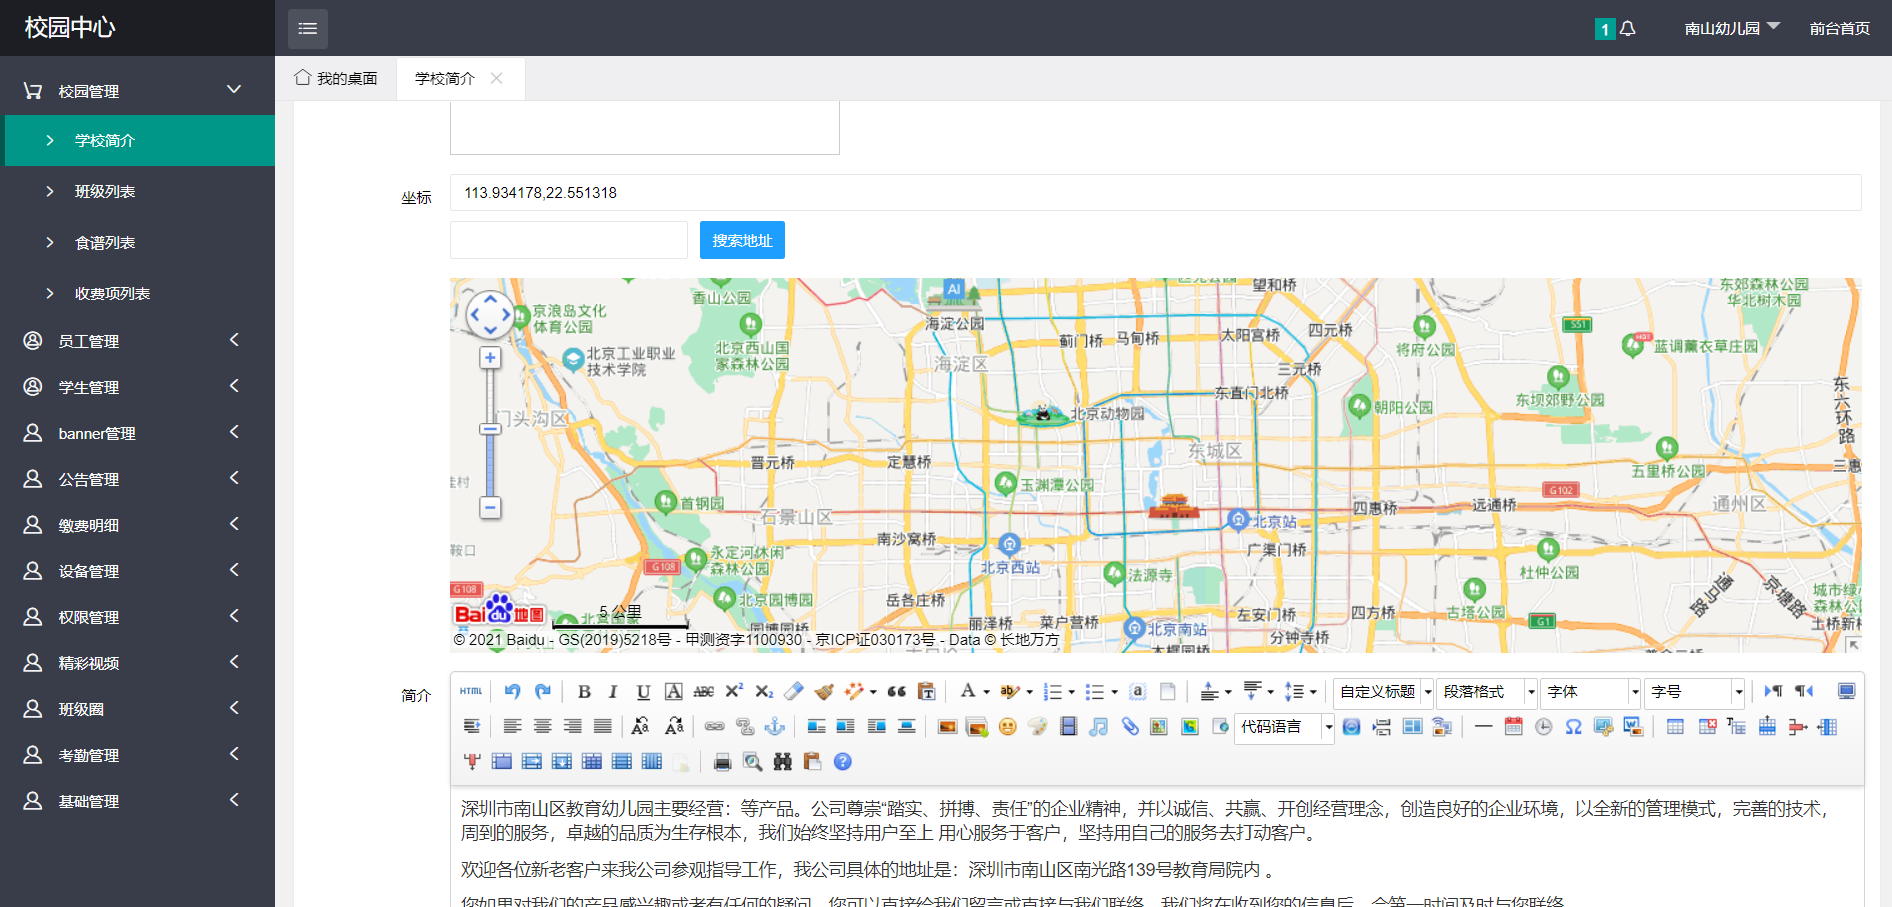Click the Bold formatting icon
Screen dimensions: 1892x907
[x=584, y=692]
